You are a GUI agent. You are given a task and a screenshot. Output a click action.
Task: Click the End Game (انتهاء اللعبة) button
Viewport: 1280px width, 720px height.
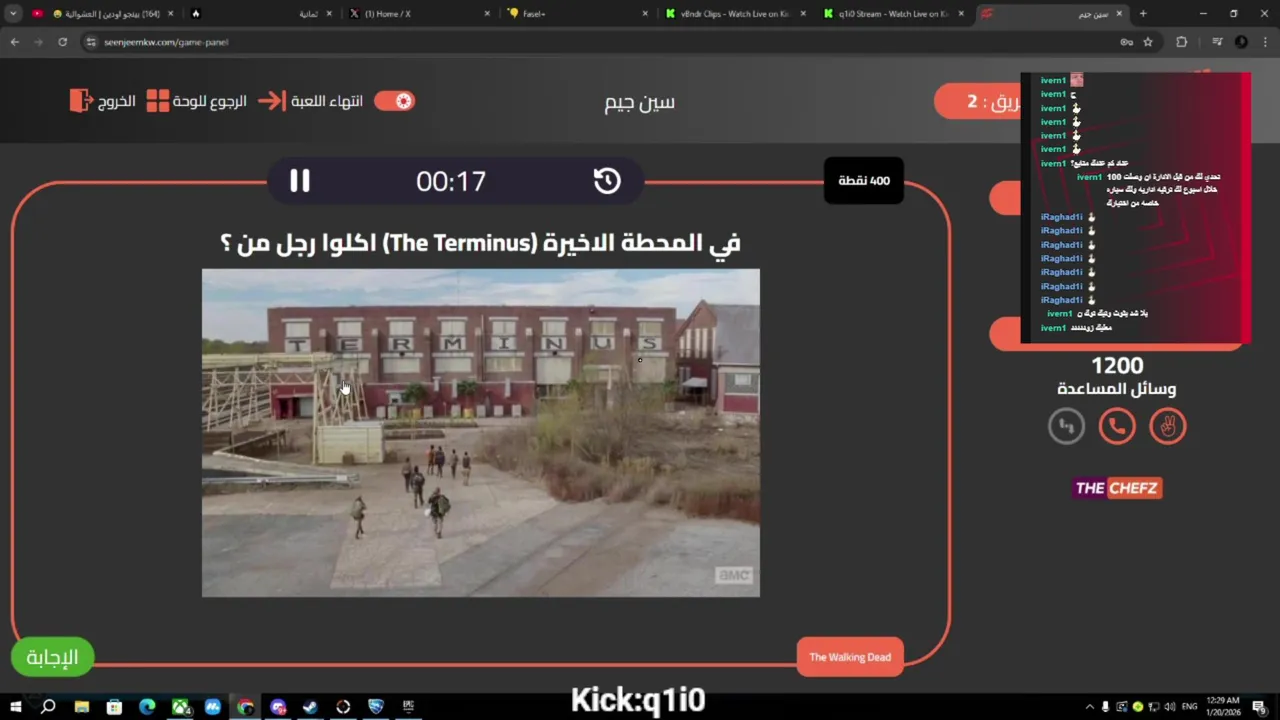[310, 101]
